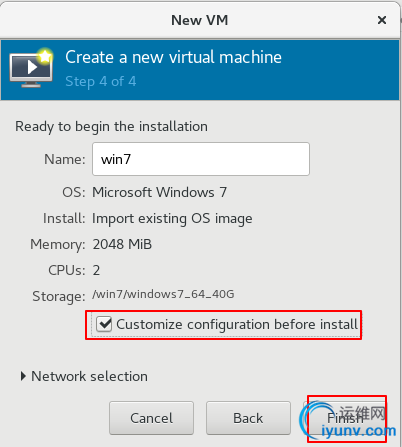The width and height of the screenshot is (402, 447).
Task: Close the New VM dialog
Action: click(382, 20)
